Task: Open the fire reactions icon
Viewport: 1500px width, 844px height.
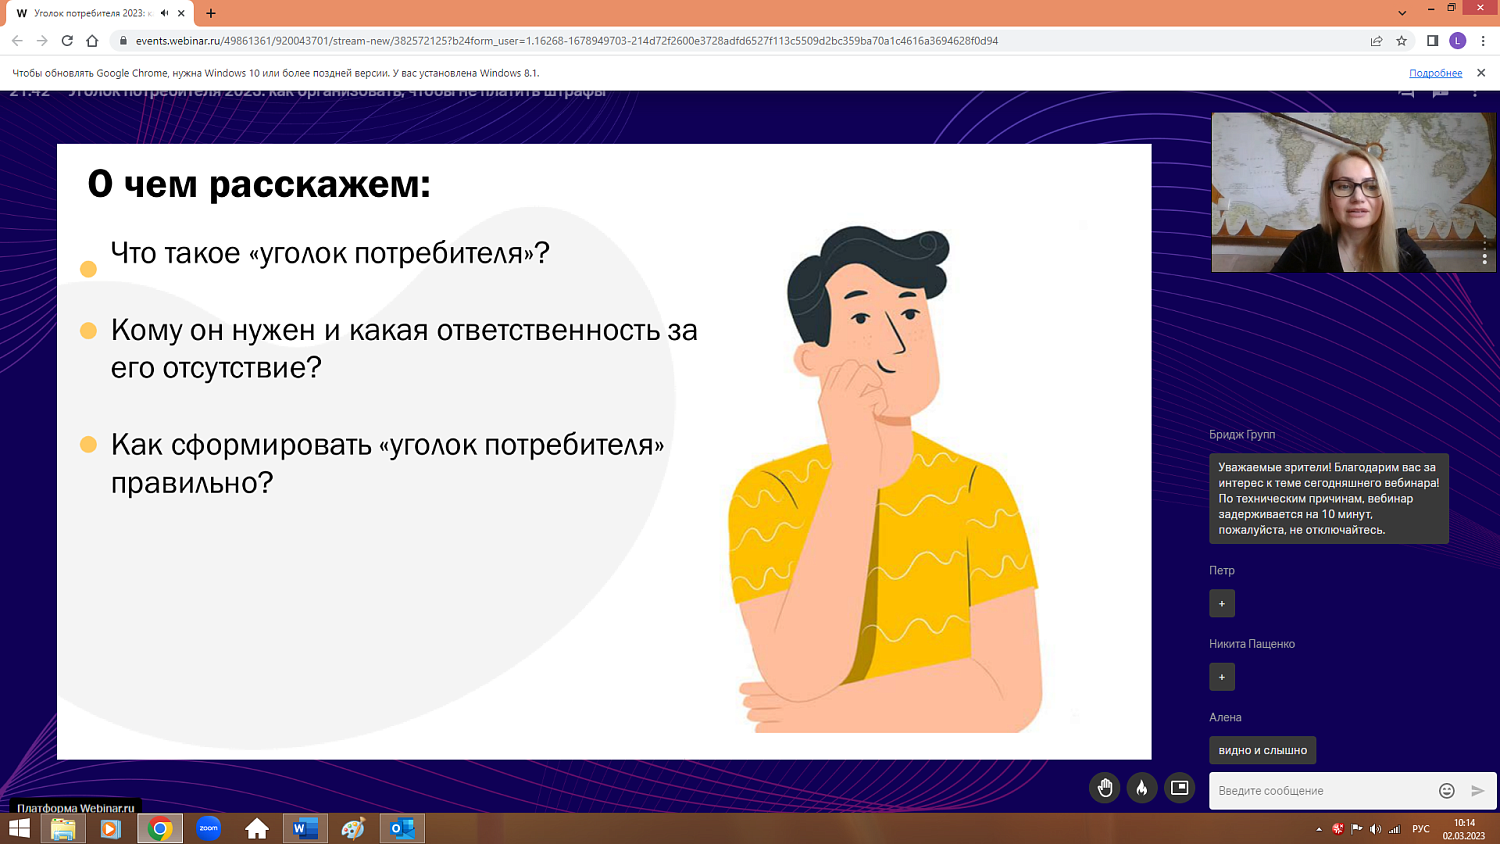Action: click(1140, 788)
